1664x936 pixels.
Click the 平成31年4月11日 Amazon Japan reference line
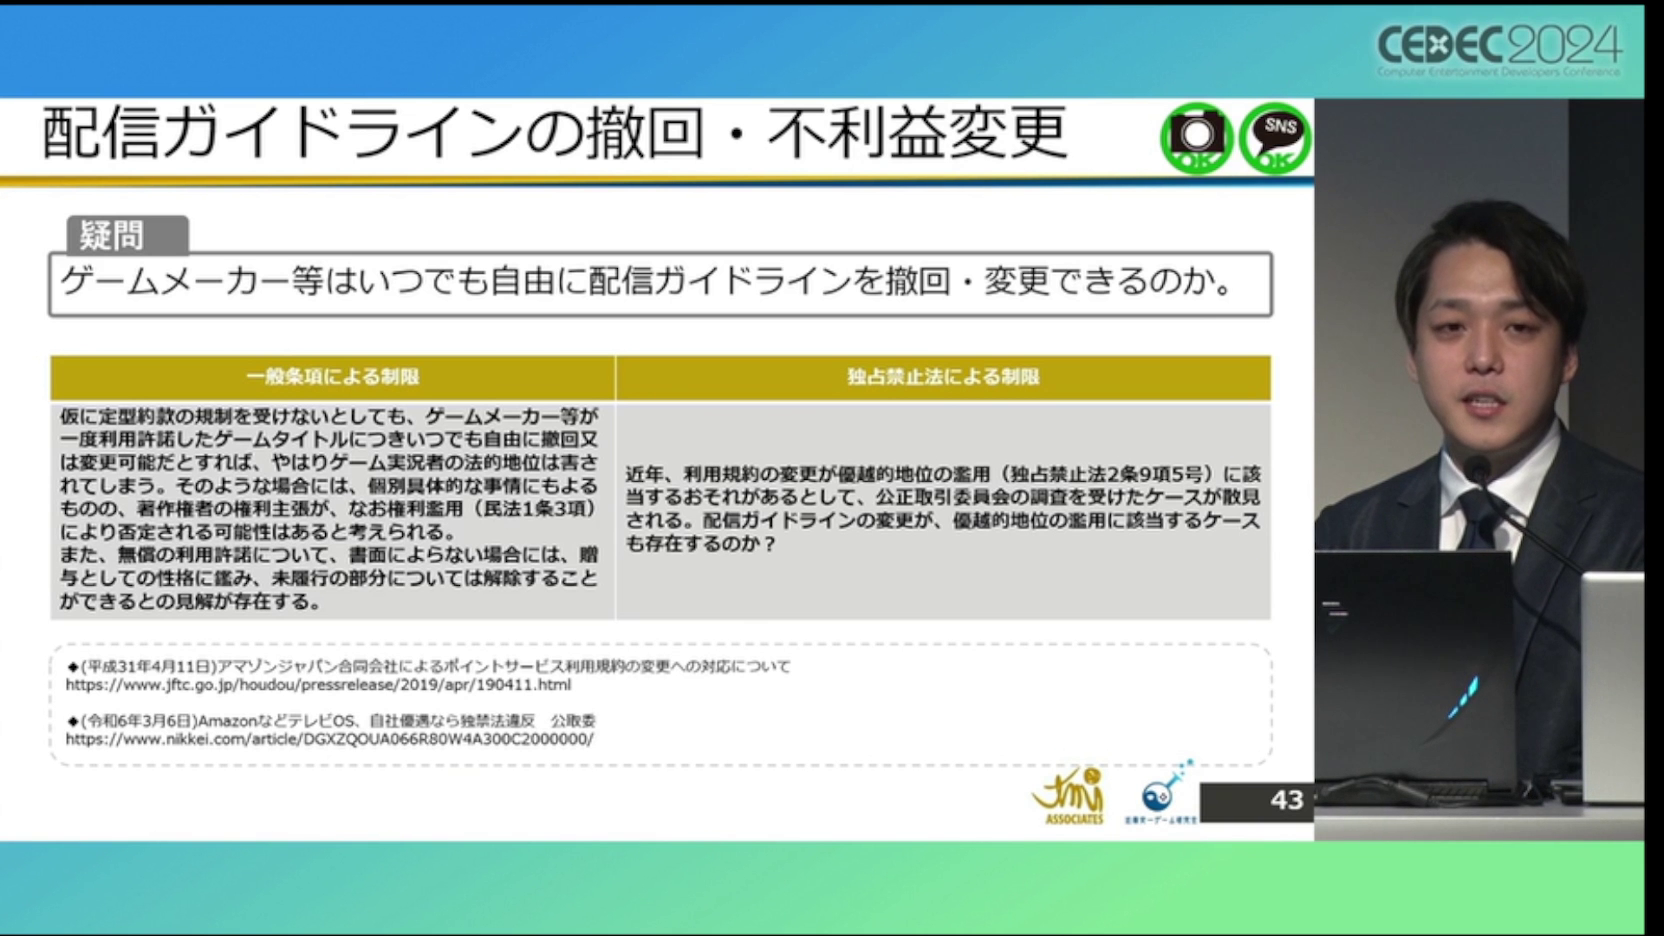(429, 666)
